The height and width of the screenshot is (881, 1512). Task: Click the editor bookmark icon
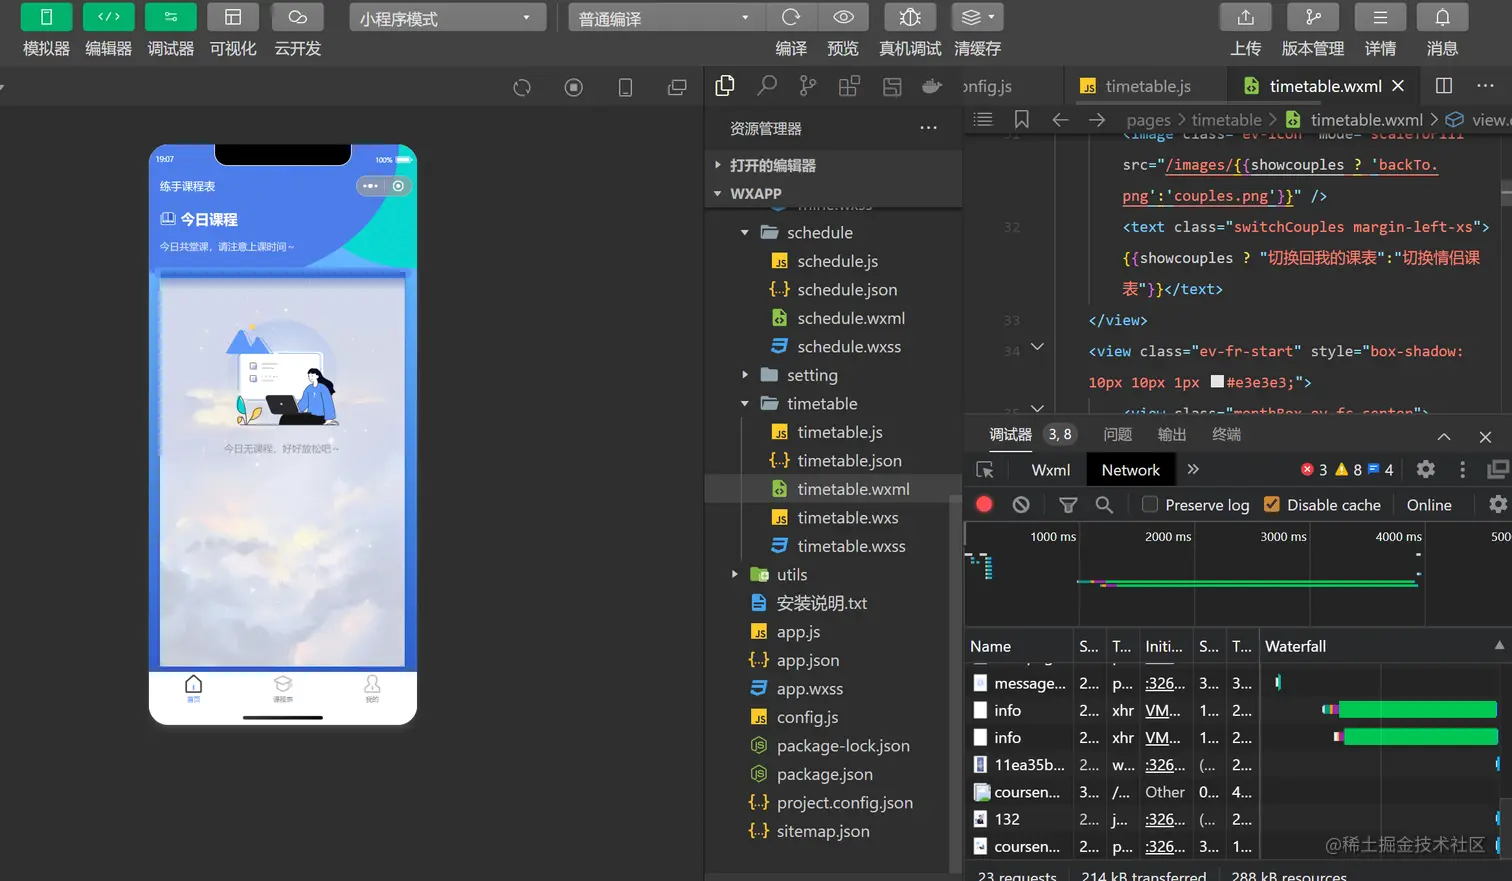coord(1021,119)
